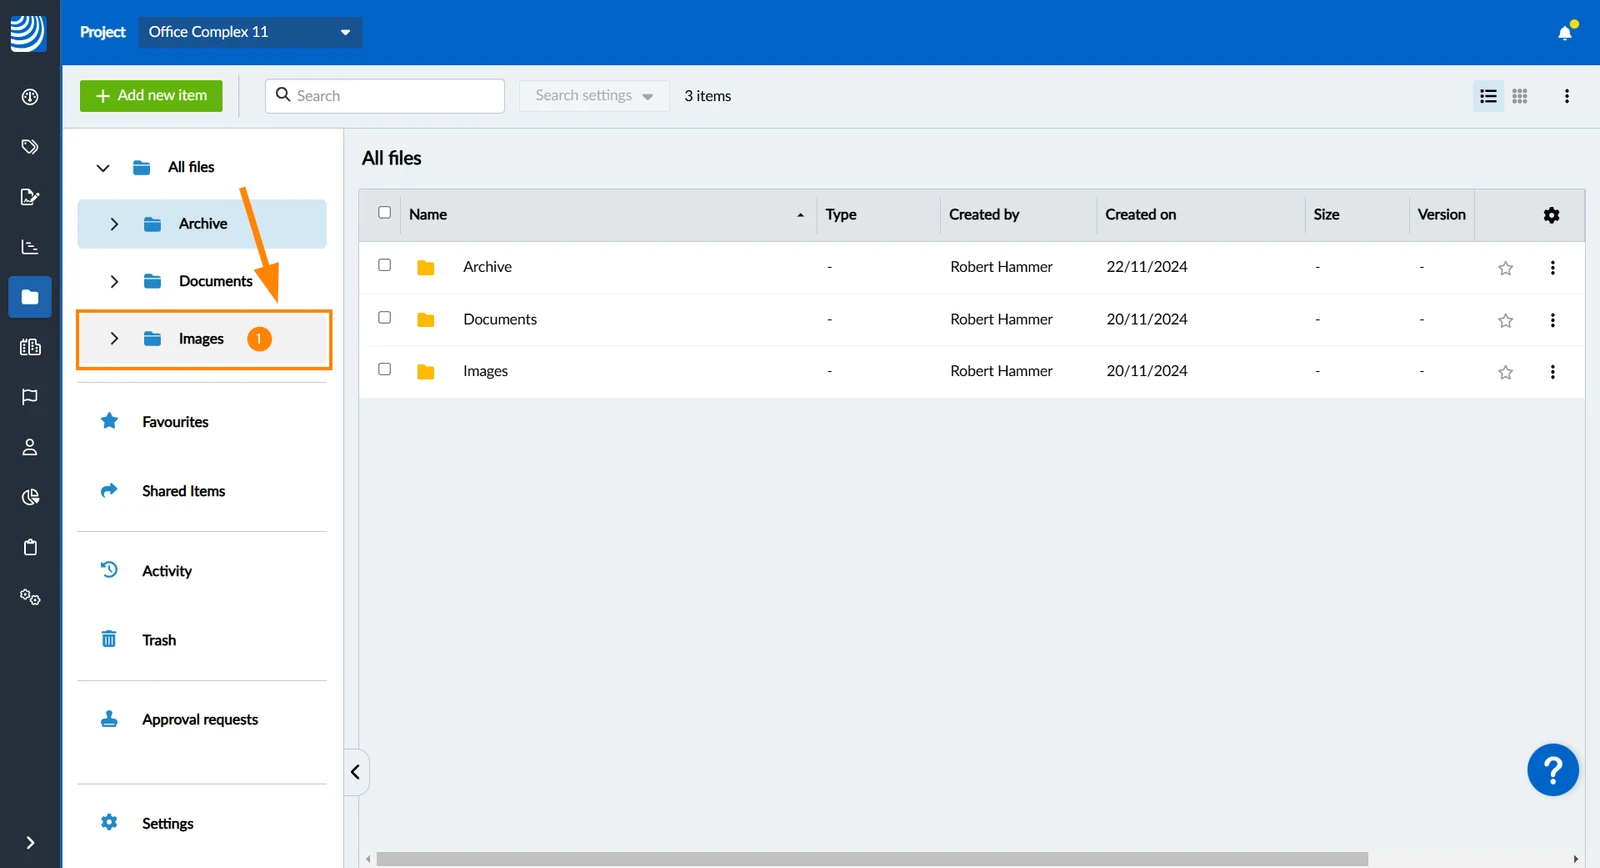Click the horizontal scrollbar right arrow
Viewport: 1600px width, 868px height.
coord(1576,859)
